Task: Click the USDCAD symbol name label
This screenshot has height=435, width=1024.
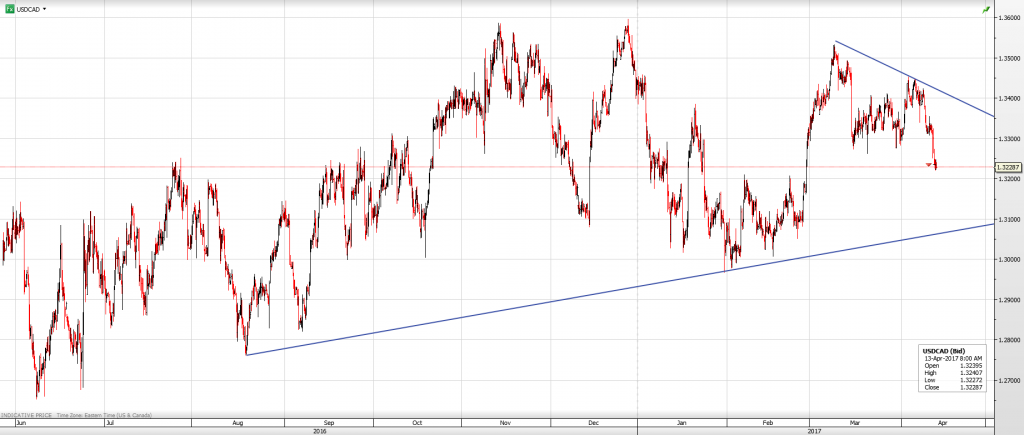Action: pyautogui.click(x=28, y=8)
